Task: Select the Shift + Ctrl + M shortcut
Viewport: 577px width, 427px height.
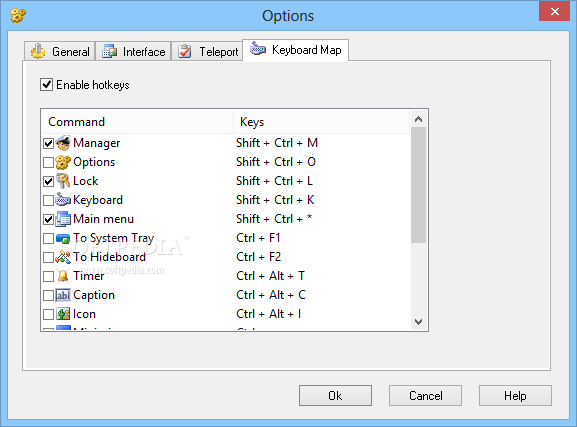Action: 277,143
